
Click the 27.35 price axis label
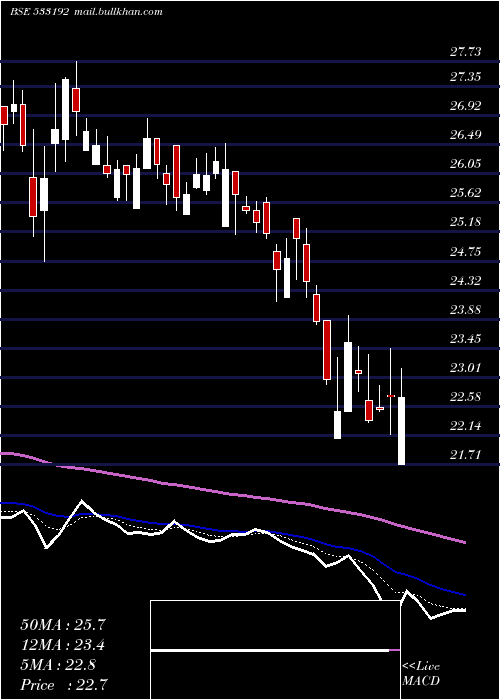pyautogui.click(x=466, y=77)
